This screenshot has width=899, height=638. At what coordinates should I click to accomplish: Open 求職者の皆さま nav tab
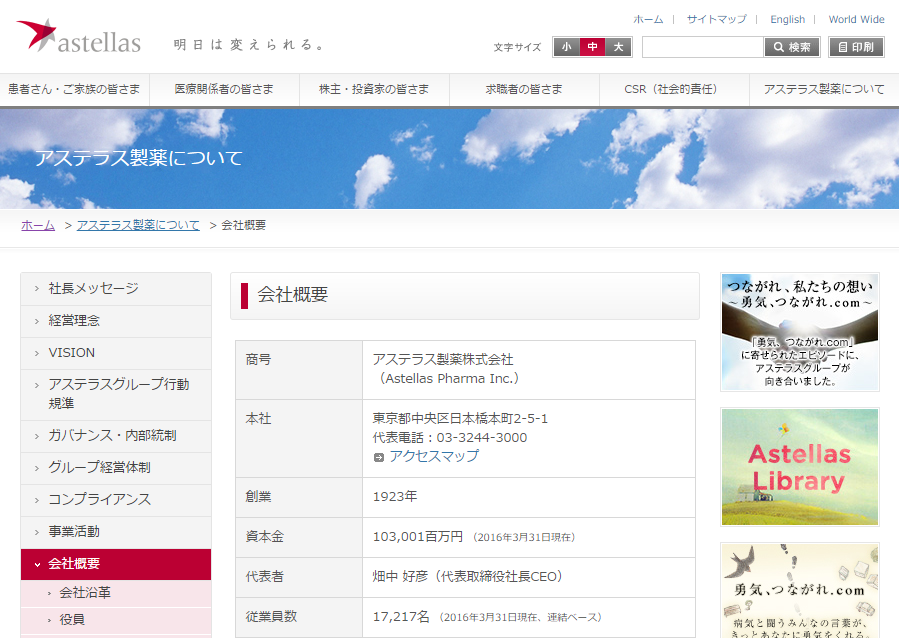point(524,89)
